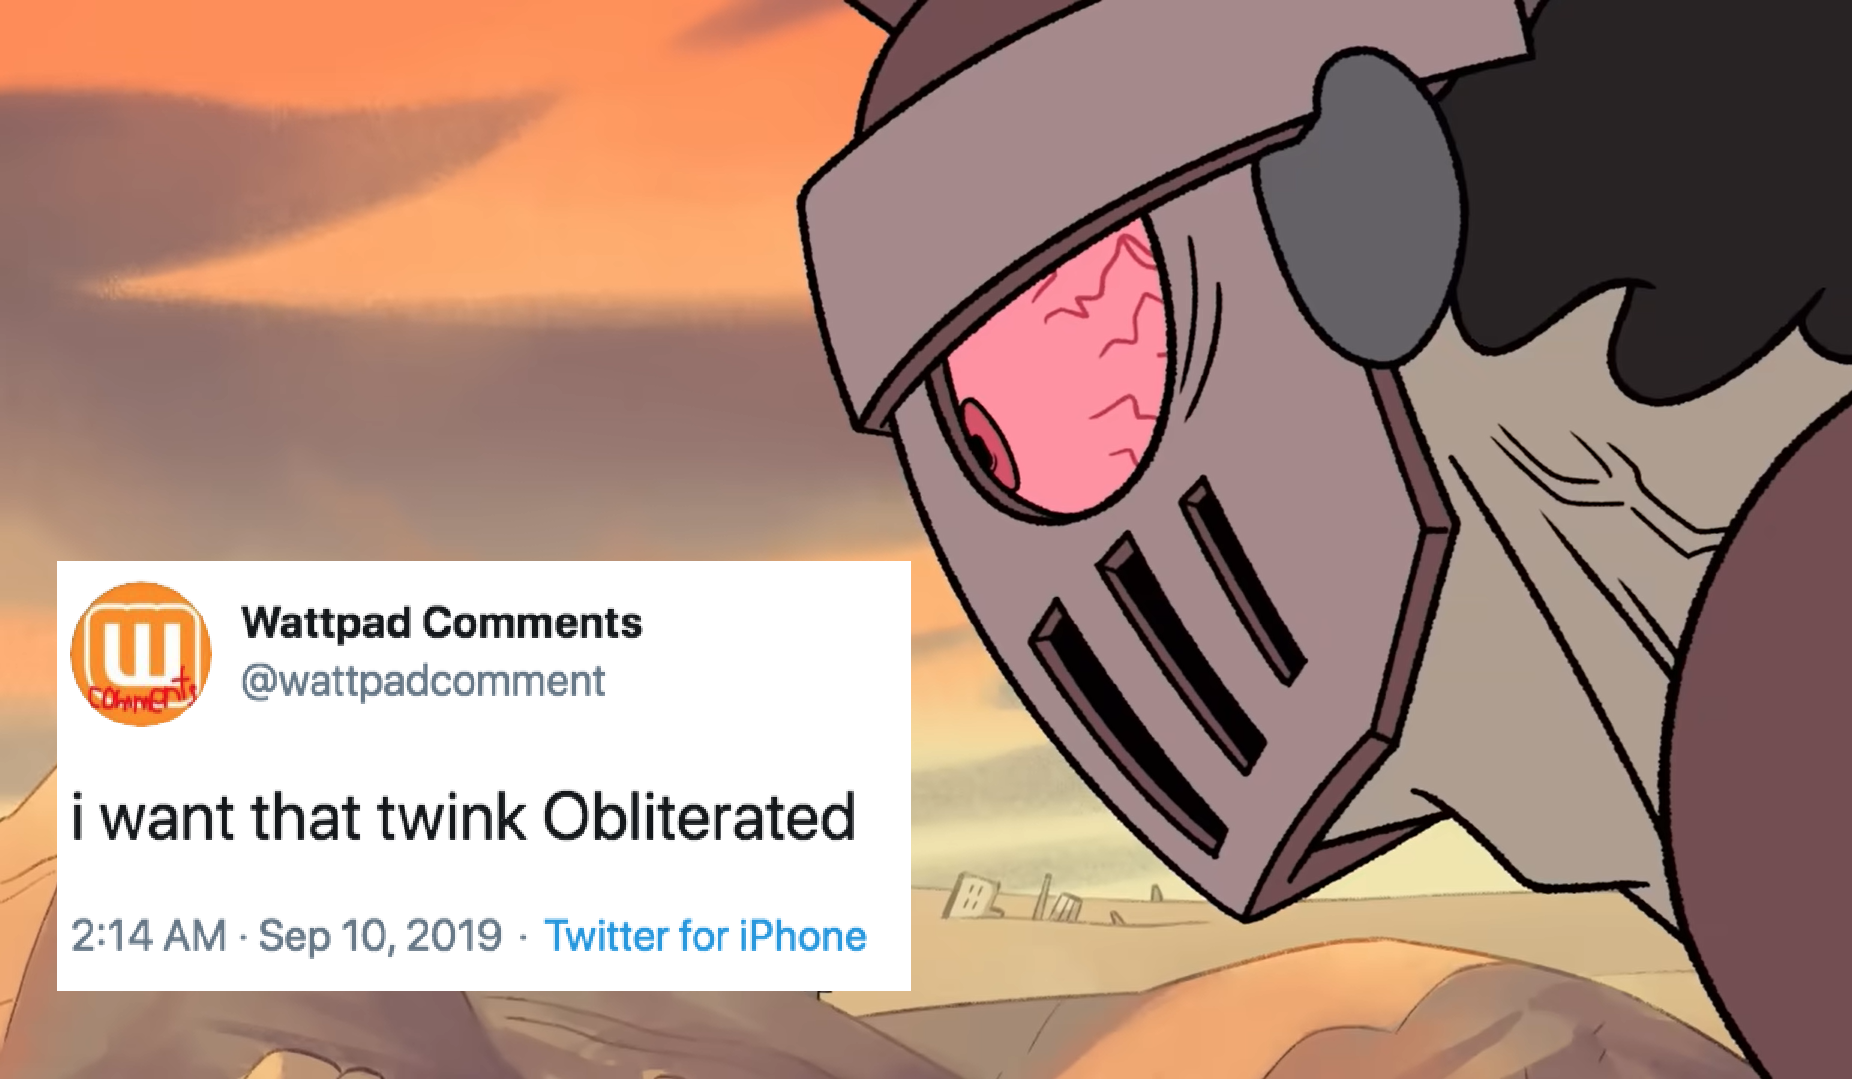Image resolution: width=1852 pixels, height=1079 pixels.
Task: Open the Wattpad Comments display name
Action: coord(441,622)
